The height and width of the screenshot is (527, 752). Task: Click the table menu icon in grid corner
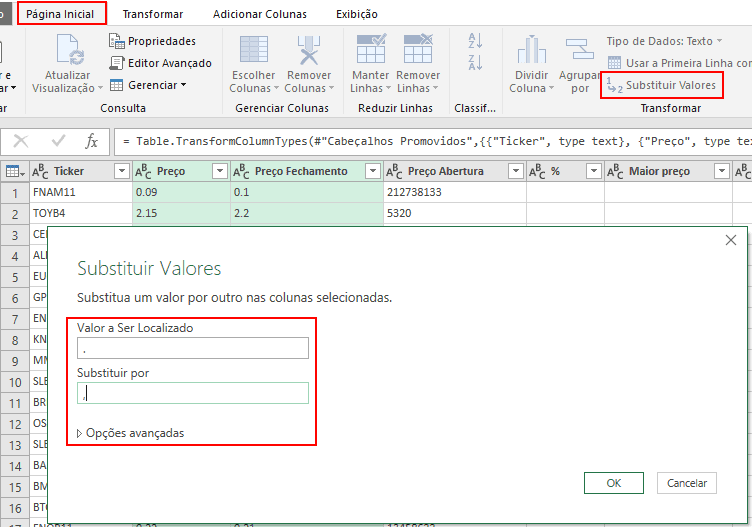pos(15,171)
